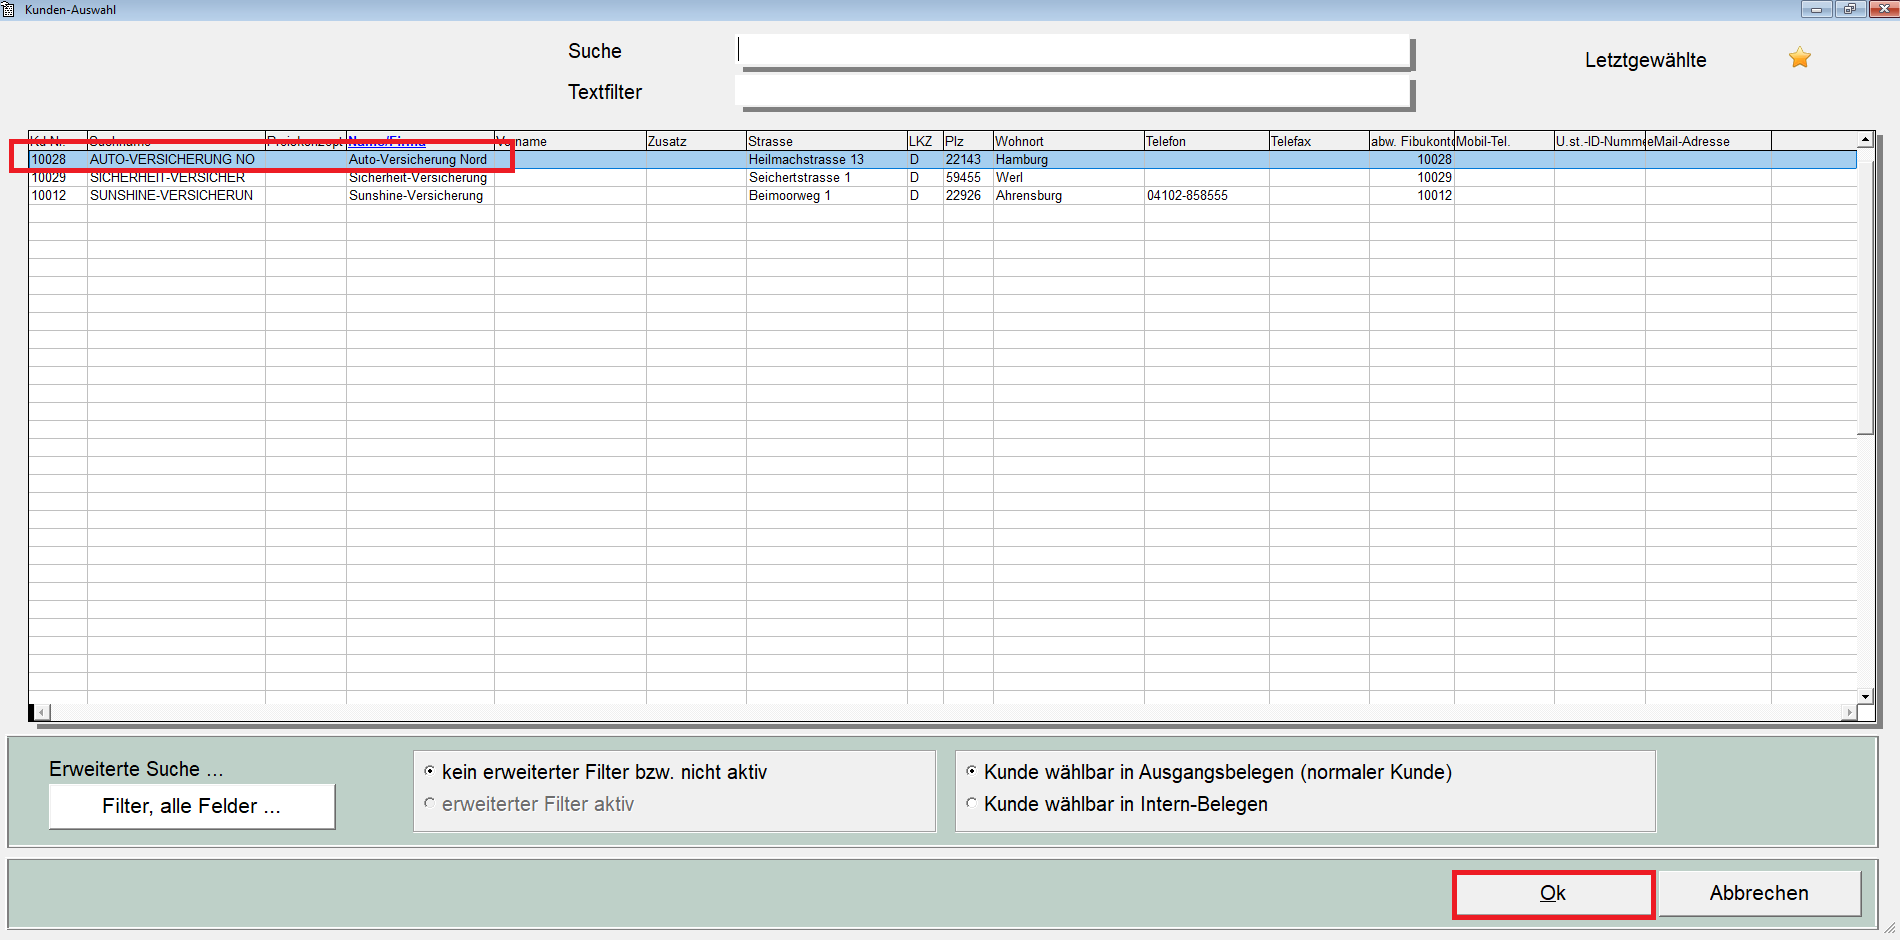Screen dimensions: 1900x940
Task: Focus the Textfilter input field
Action: point(1074,92)
